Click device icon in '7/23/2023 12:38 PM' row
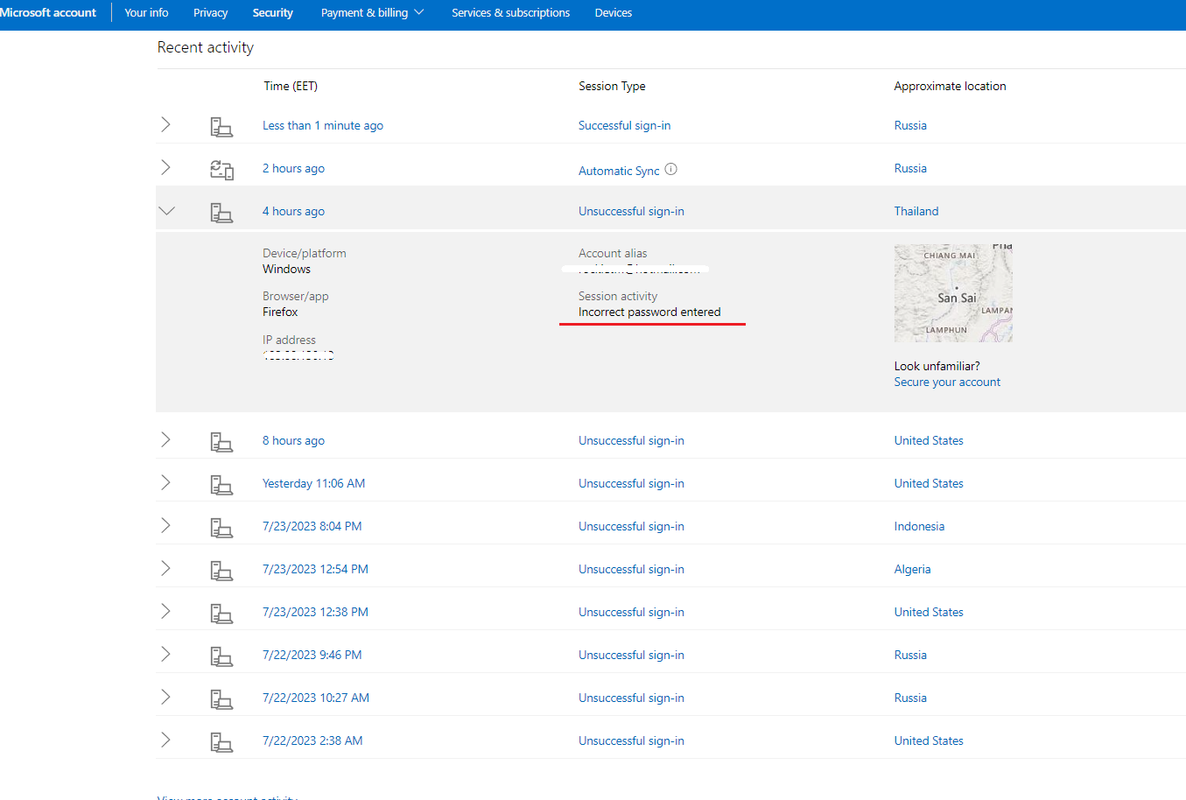This screenshot has width=1186, height=800. pos(221,612)
